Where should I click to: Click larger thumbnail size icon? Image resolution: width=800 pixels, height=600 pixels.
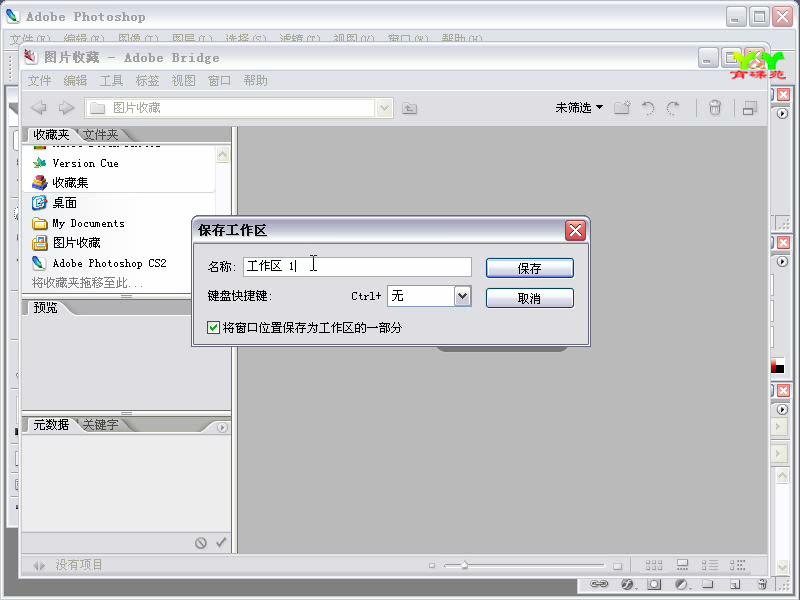coord(617,566)
